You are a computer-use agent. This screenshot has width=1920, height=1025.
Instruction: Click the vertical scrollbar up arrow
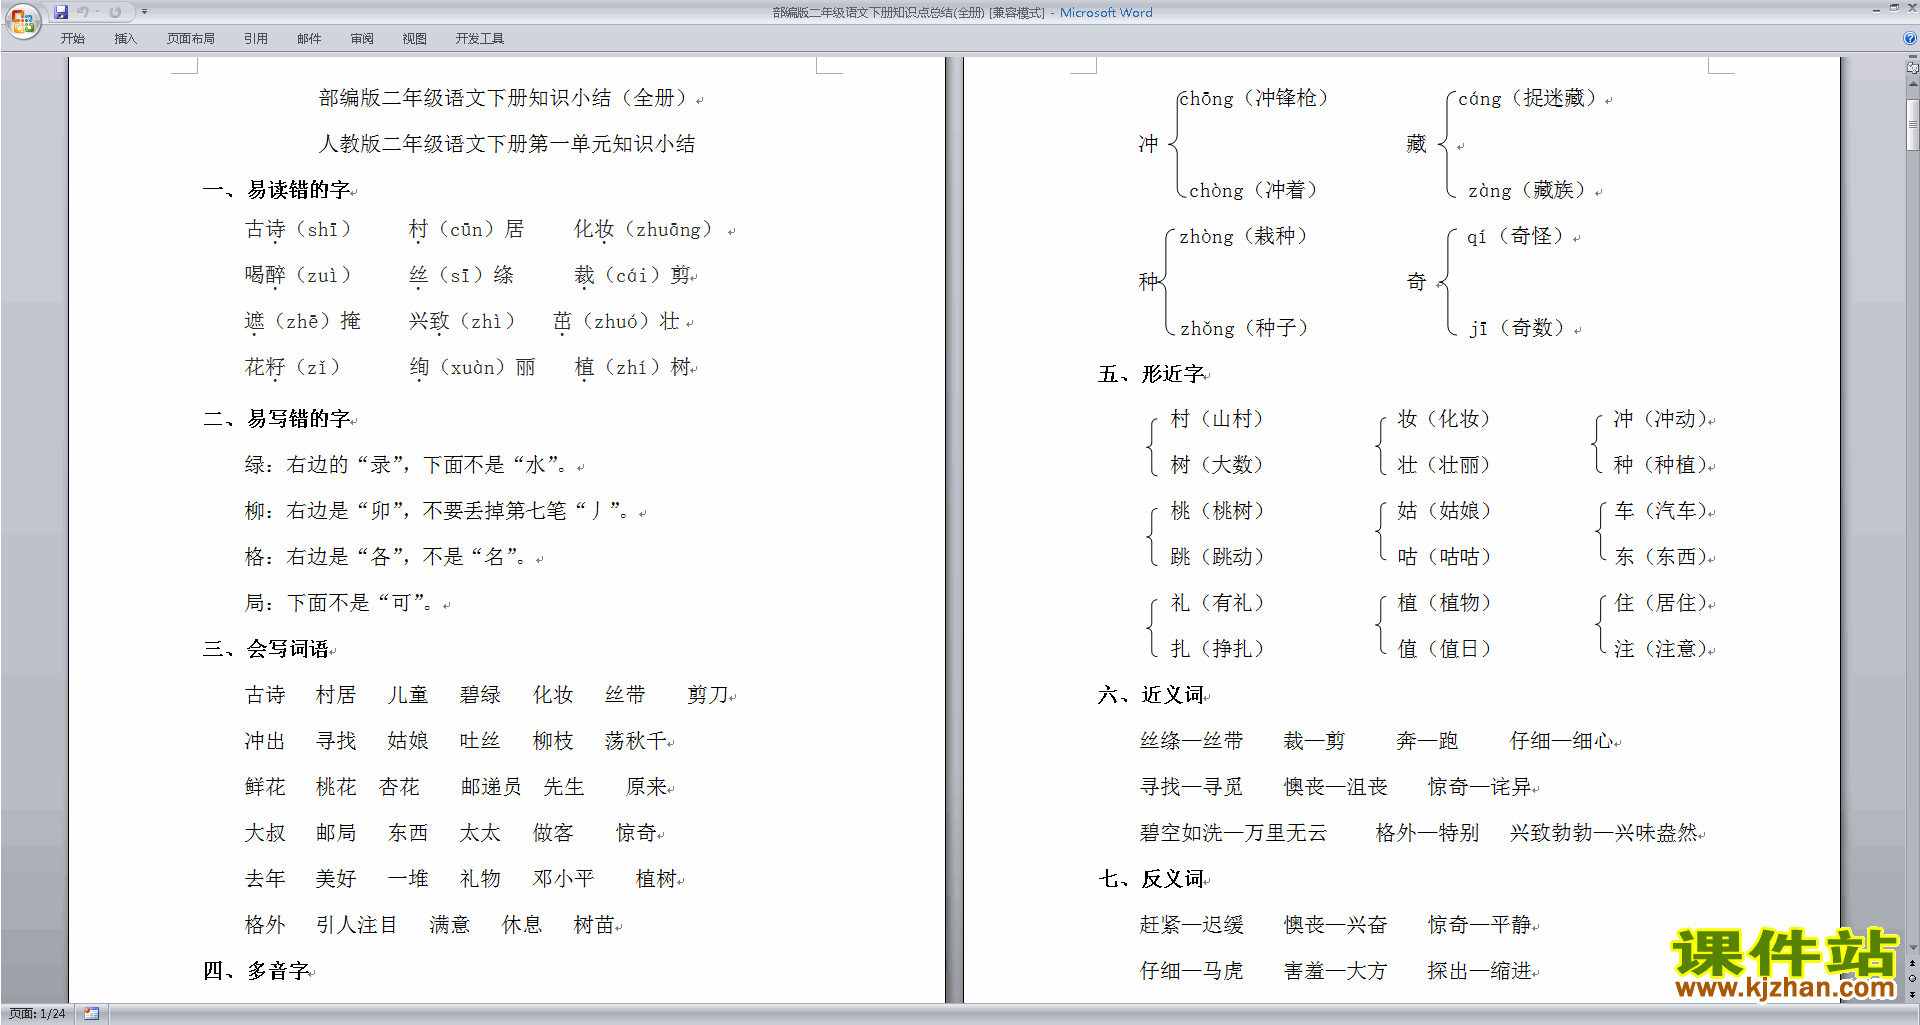pos(1912,86)
